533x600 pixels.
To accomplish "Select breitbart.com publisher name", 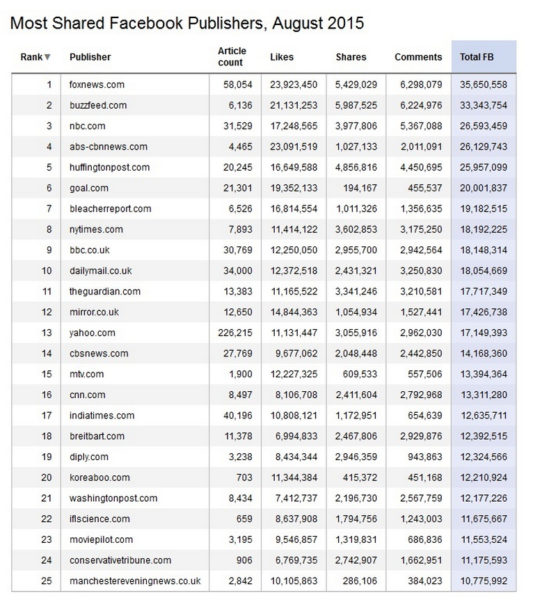I will [x=97, y=436].
